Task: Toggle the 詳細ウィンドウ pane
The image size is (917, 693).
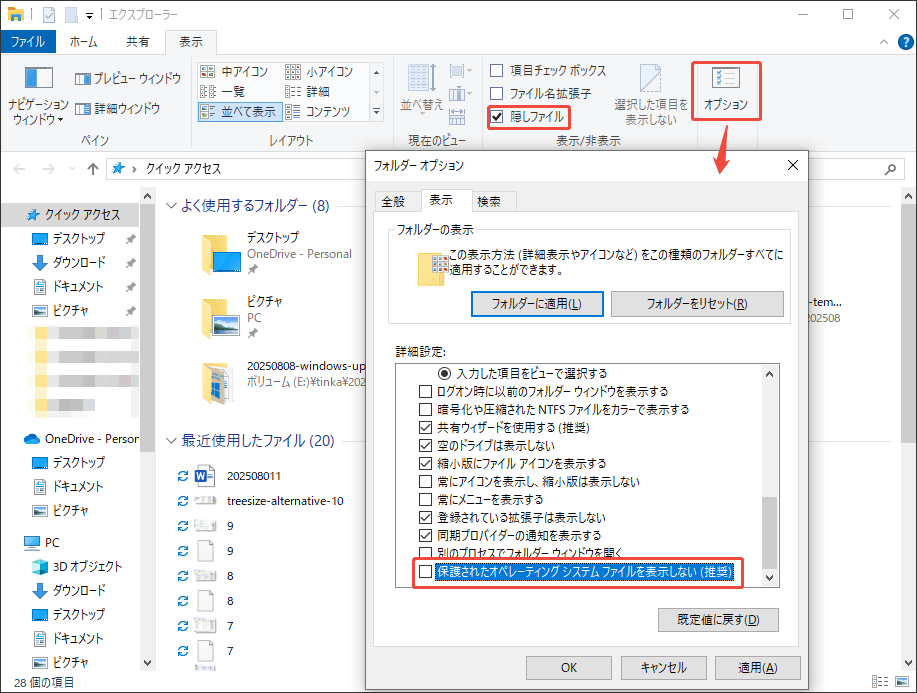Action: point(118,108)
